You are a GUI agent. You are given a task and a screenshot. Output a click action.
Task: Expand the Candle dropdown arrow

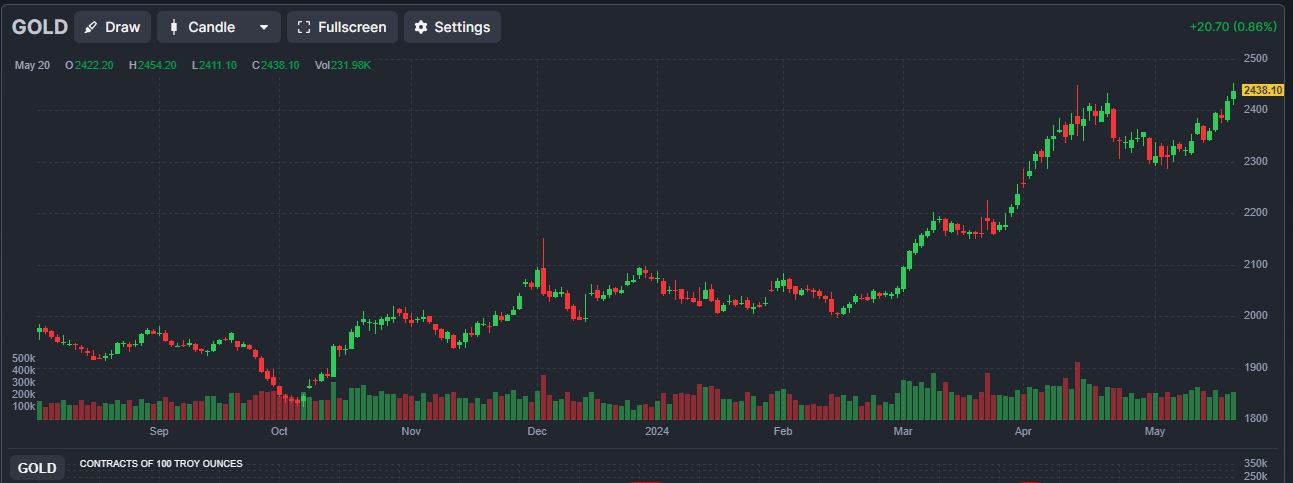[x=264, y=27]
